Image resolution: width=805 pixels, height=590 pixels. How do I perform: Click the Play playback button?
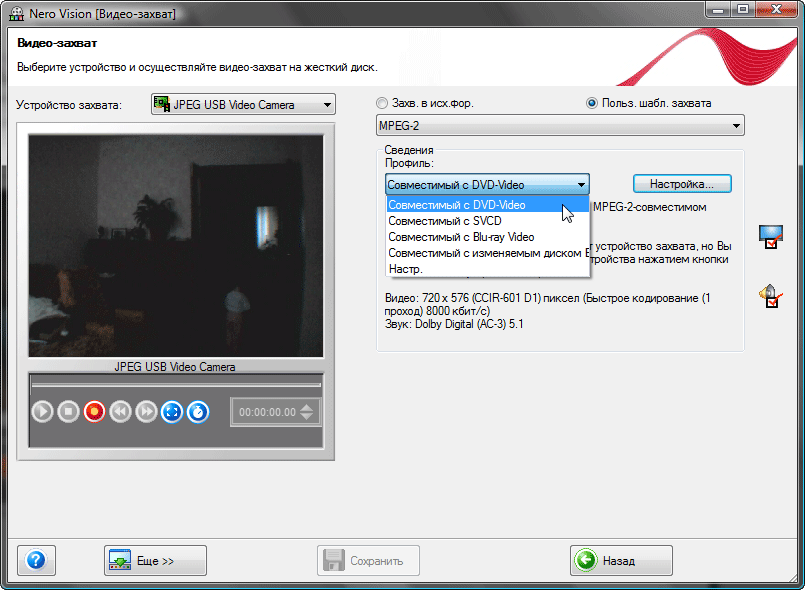coord(42,412)
